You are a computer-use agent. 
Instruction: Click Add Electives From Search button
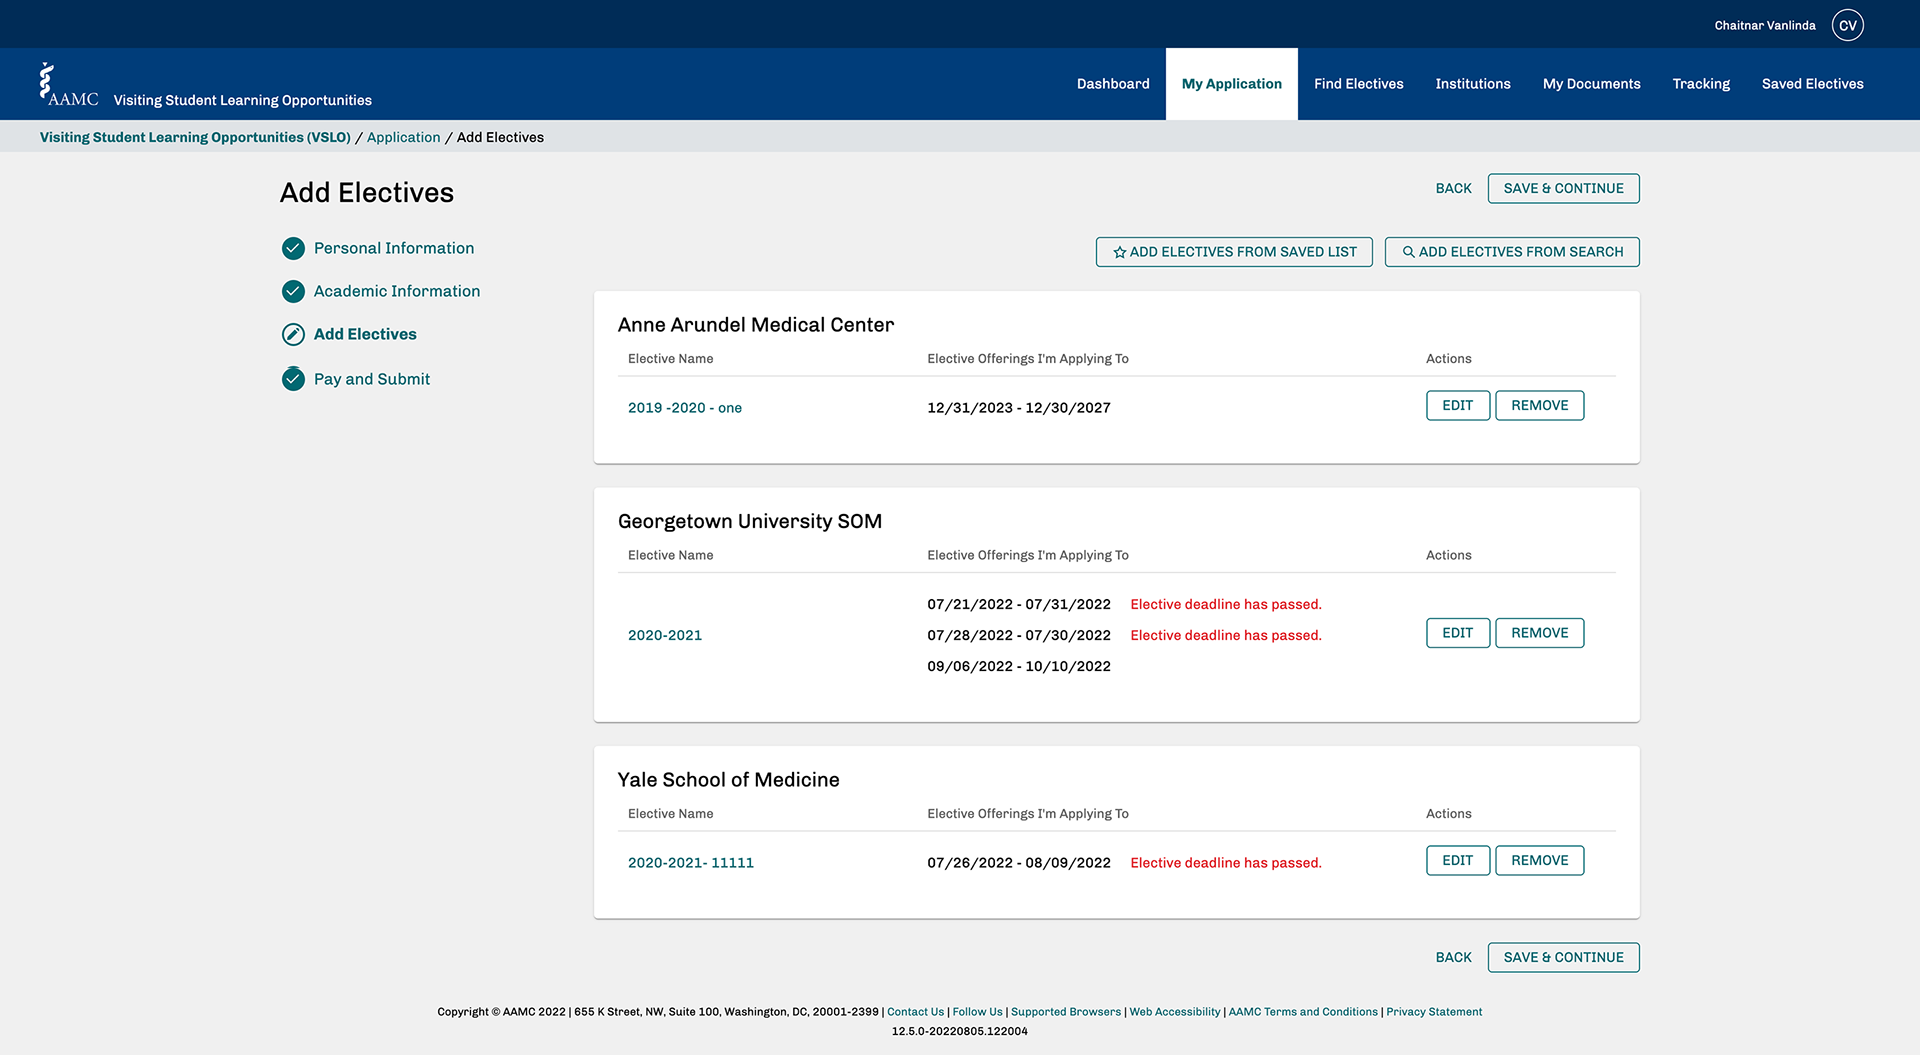point(1512,252)
